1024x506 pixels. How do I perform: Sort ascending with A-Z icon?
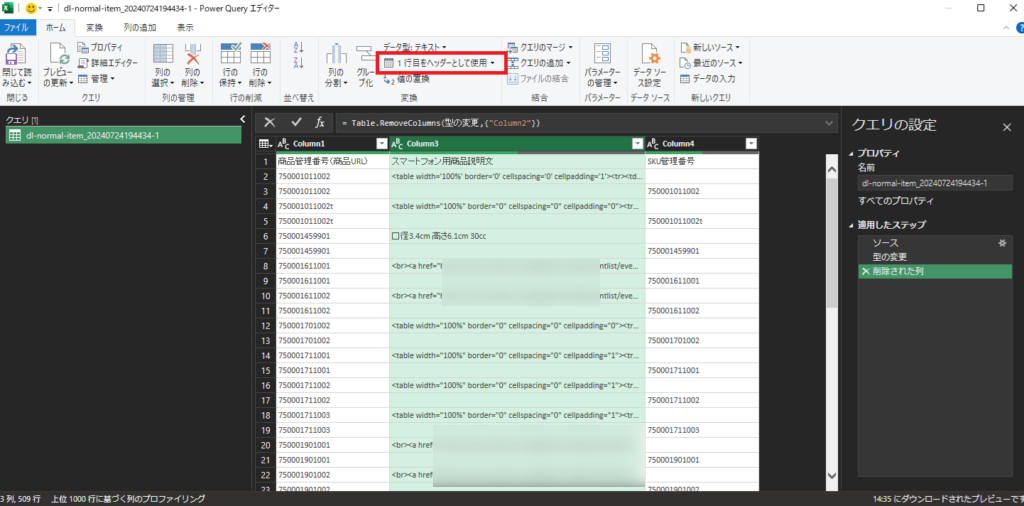(x=299, y=48)
